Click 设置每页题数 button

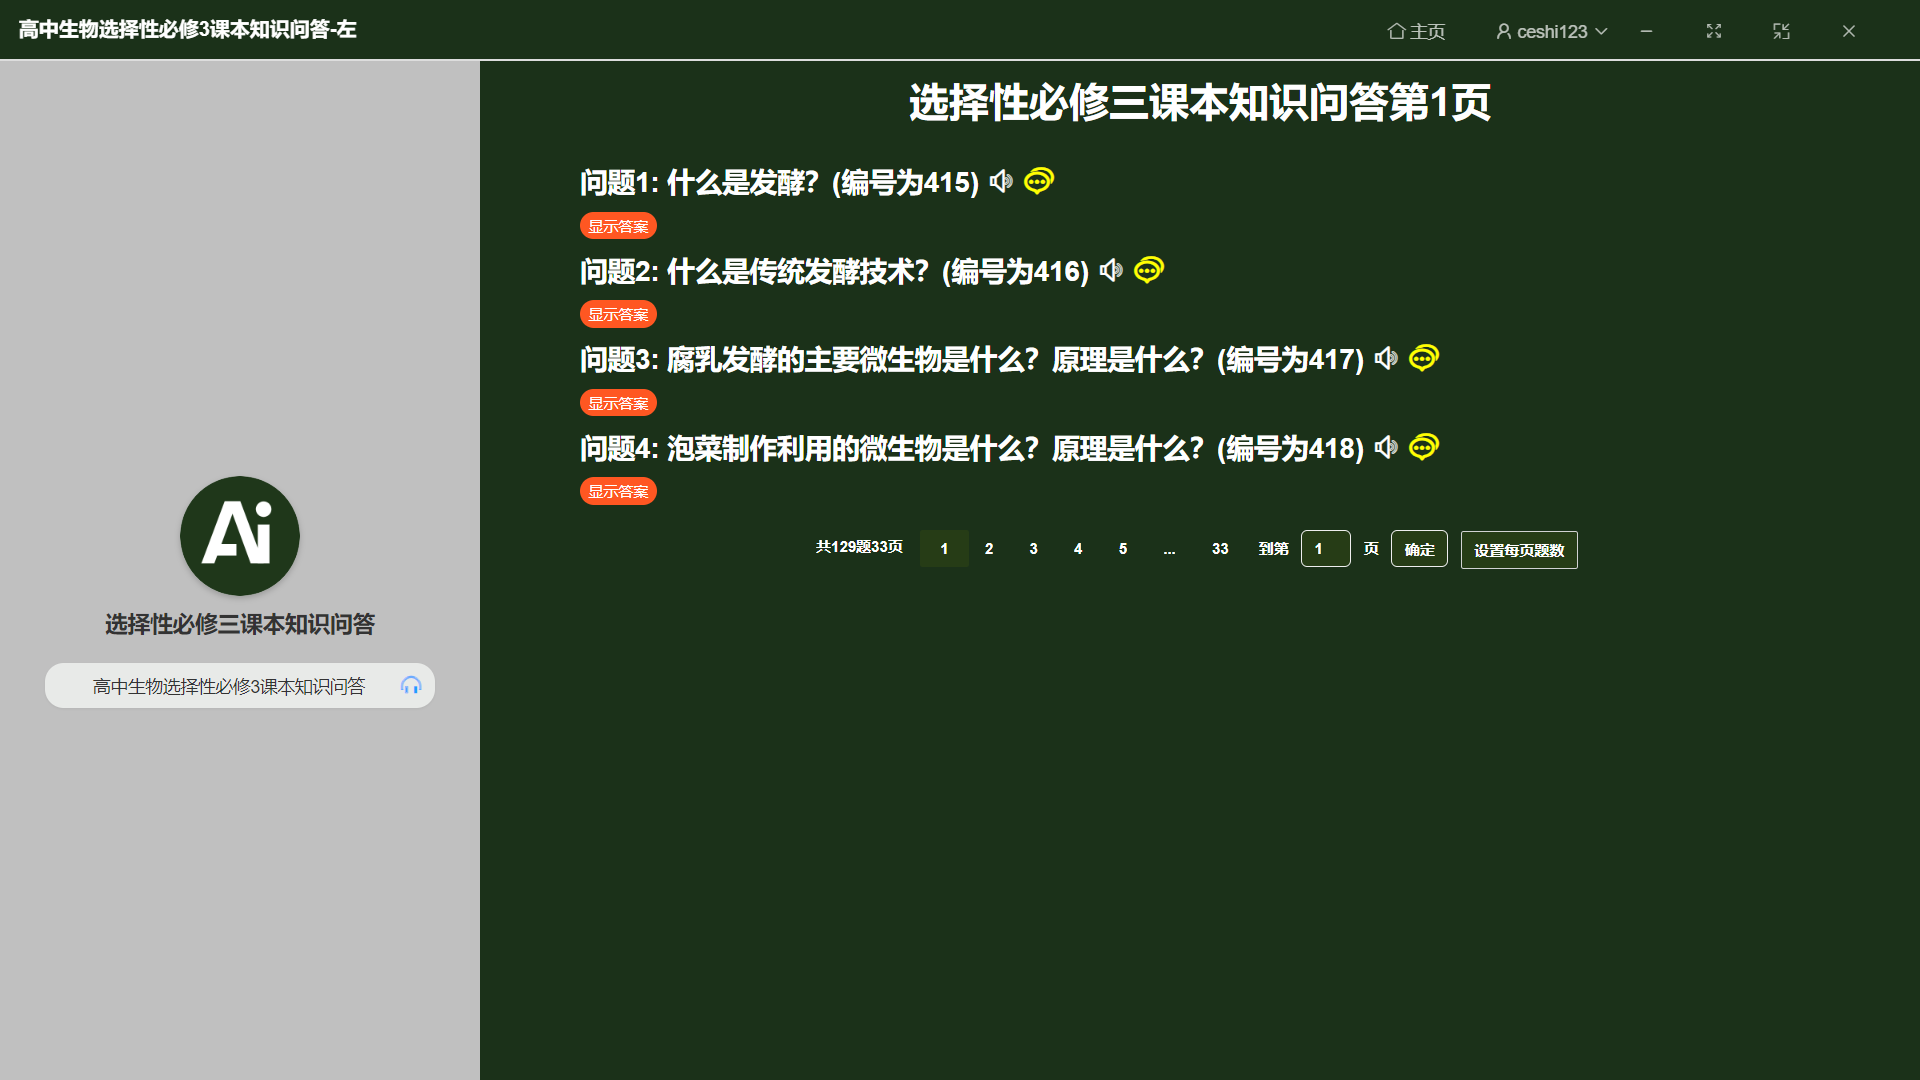coord(1519,550)
